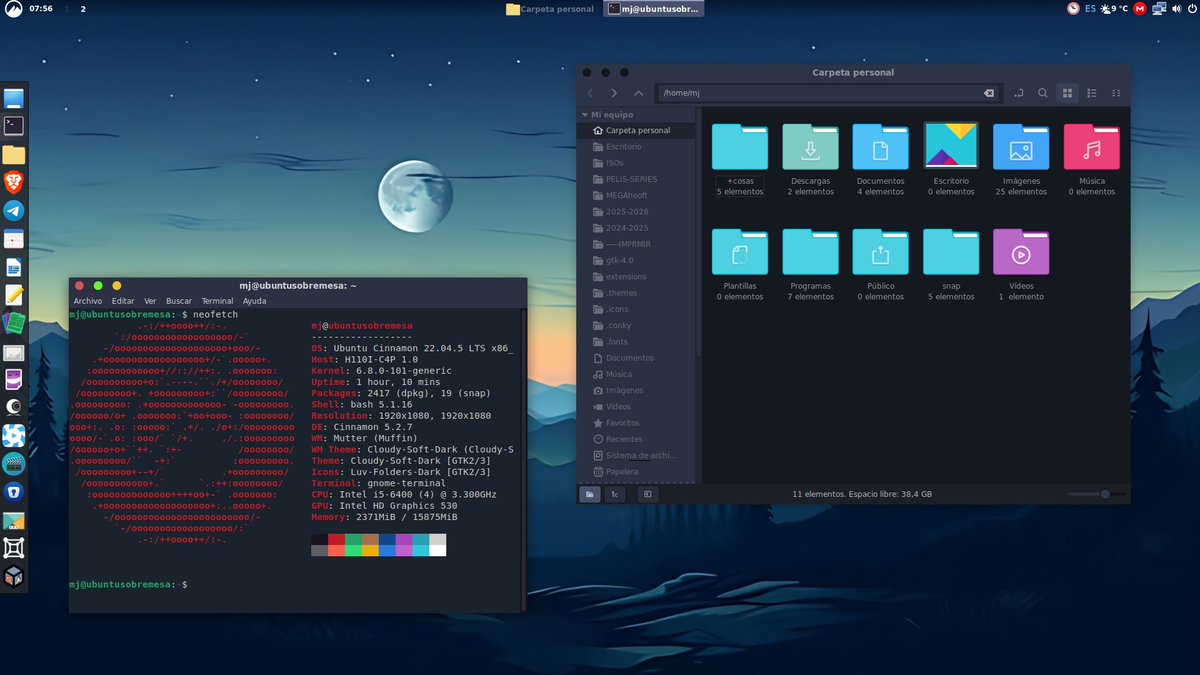Screen dimensions: 1200x675
Task: Select the Programas folder
Action: tap(810, 265)
